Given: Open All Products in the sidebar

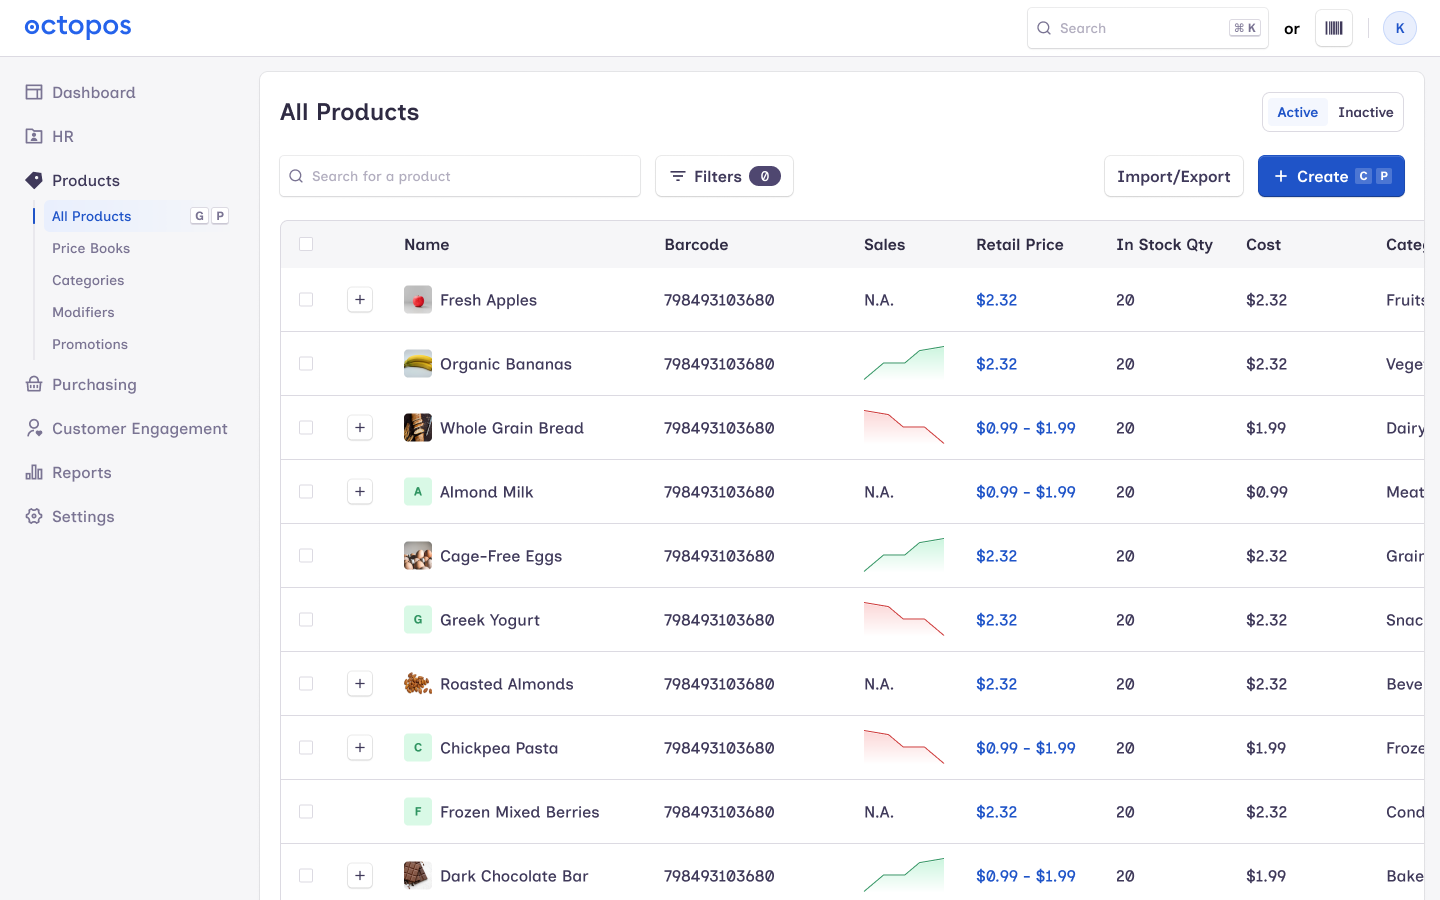Looking at the screenshot, I should (x=137, y=216).
